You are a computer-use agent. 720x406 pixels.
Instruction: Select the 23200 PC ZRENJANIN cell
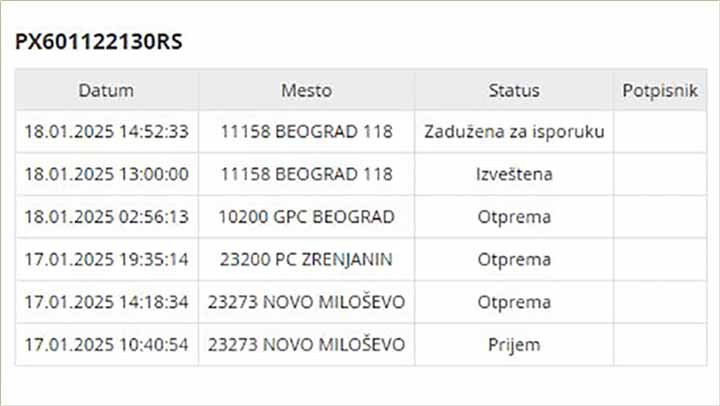pyautogui.click(x=306, y=260)
